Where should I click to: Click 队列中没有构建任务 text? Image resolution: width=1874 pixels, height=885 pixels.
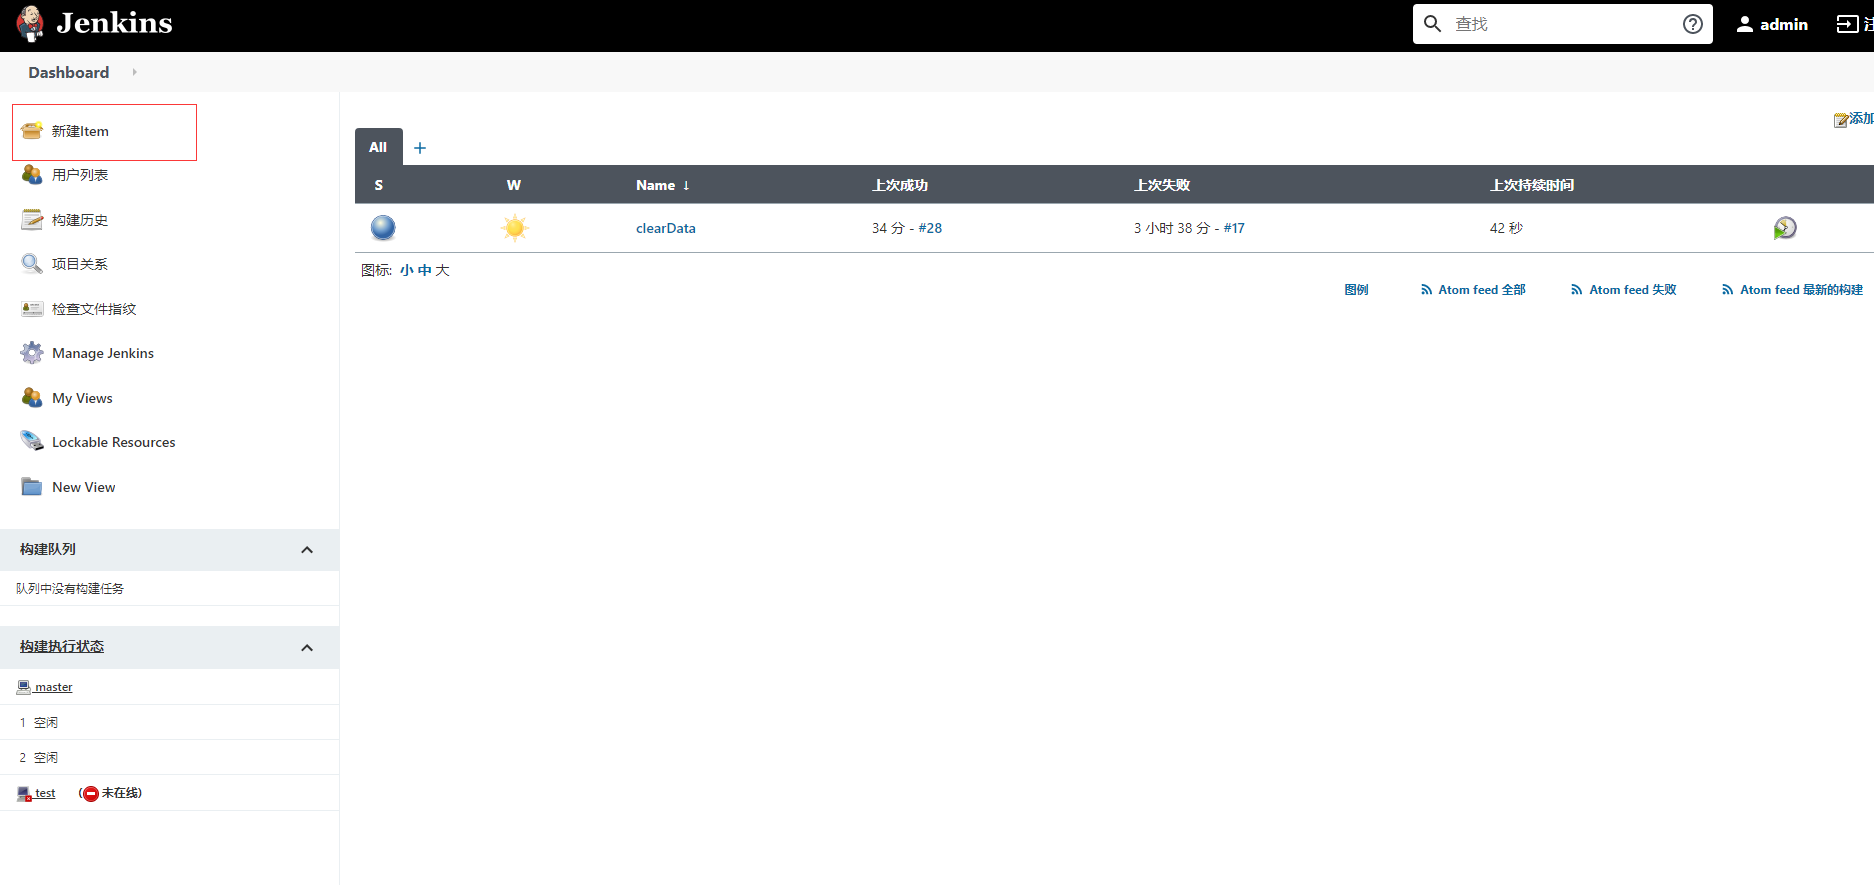click(x=70, y=589)
